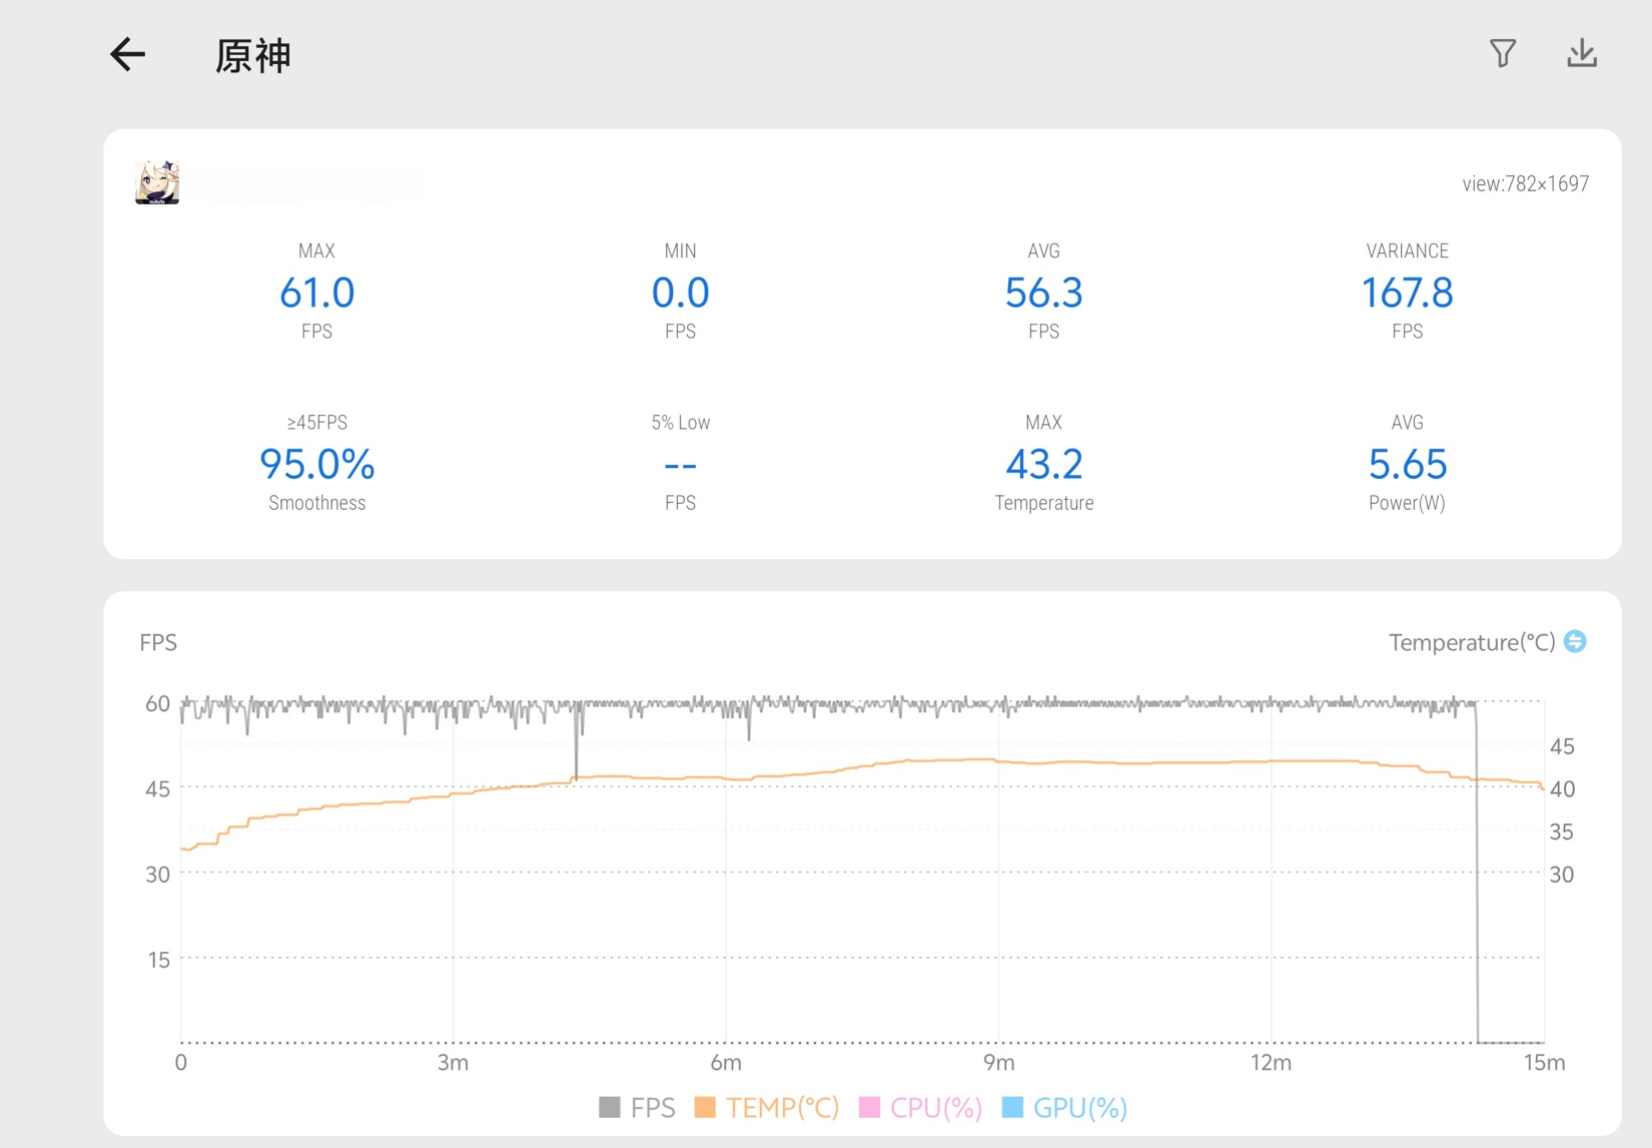1652x1148 pixels.
Task: Open the filter funnel icon
Action: (1502, 53)
